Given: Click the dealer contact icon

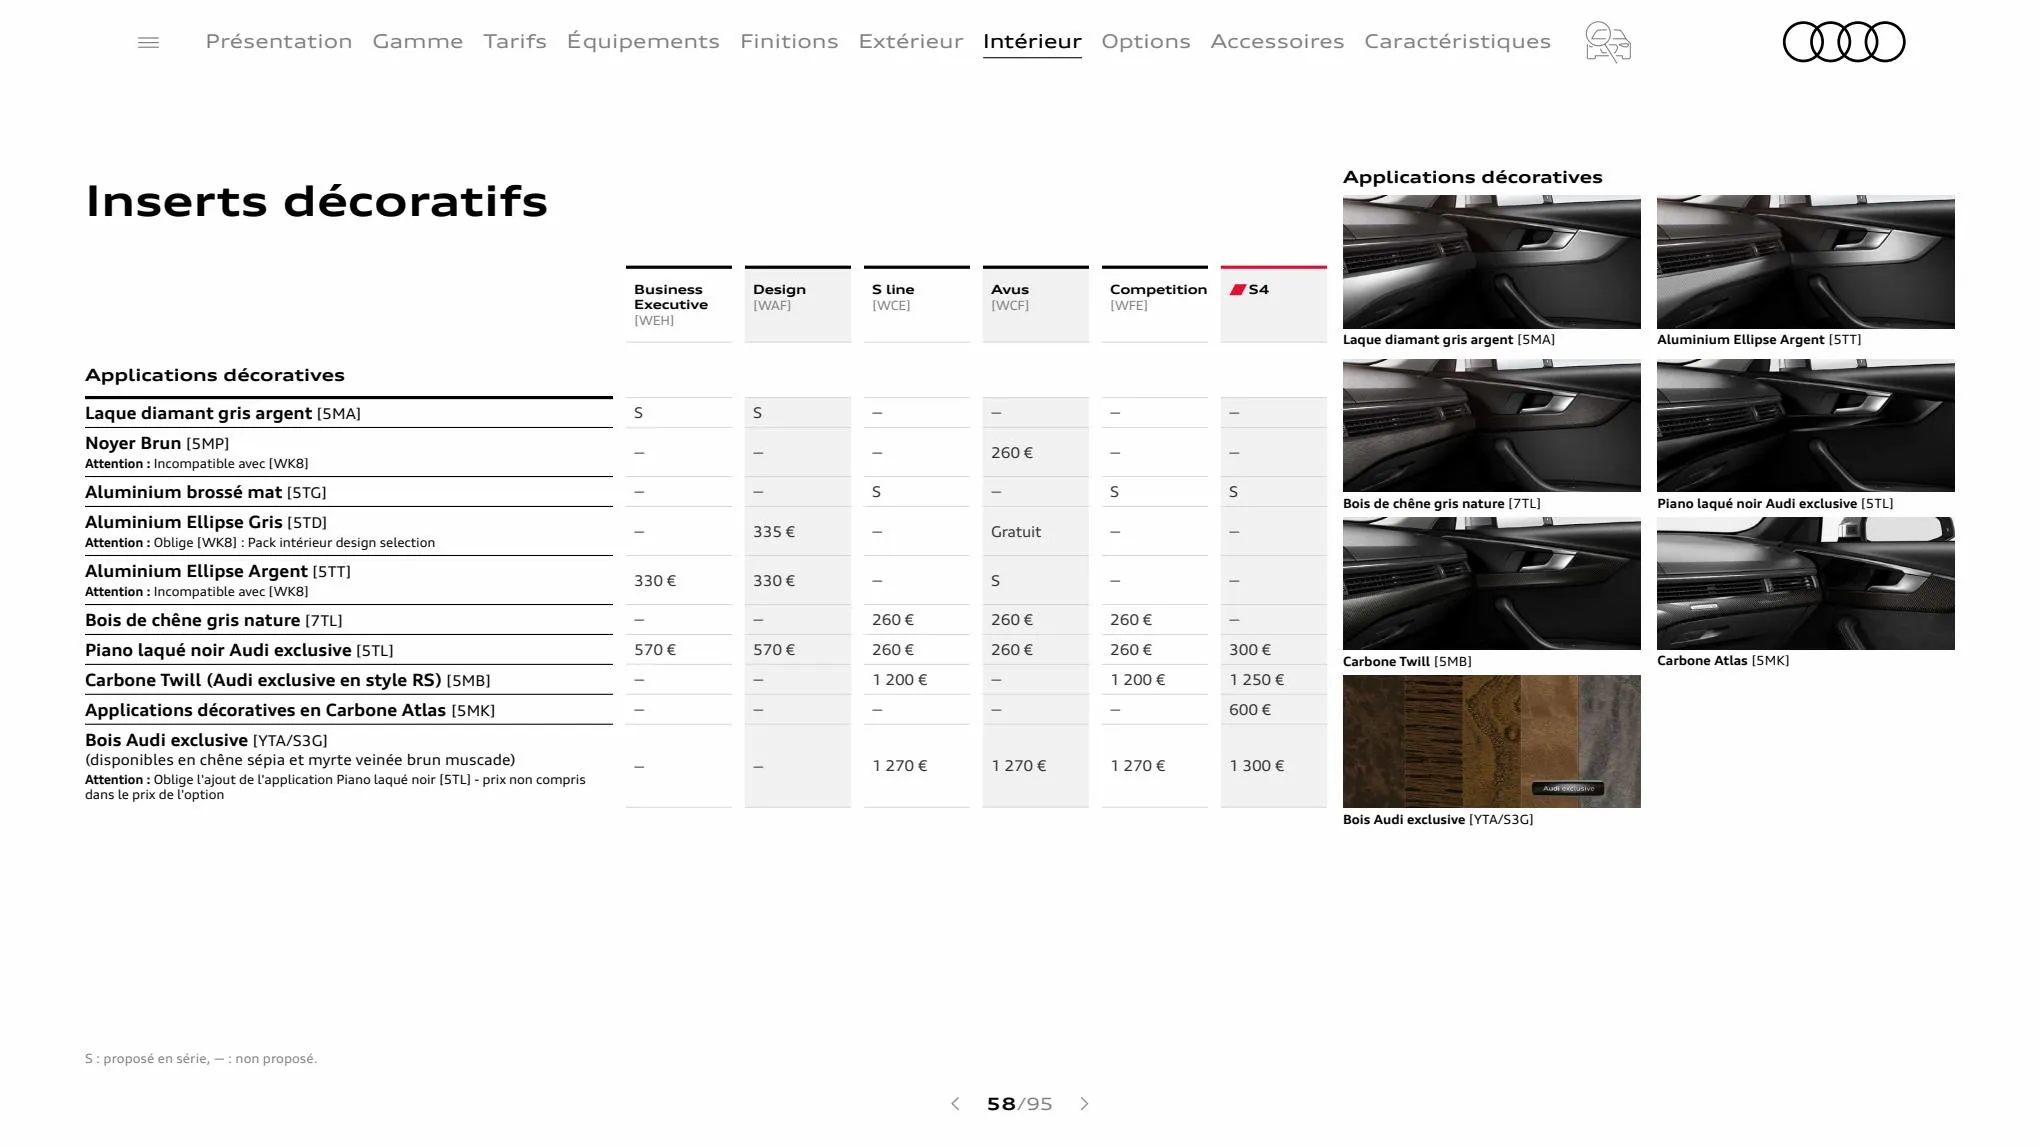Looking at the screenshot, I should [1608, 42].
